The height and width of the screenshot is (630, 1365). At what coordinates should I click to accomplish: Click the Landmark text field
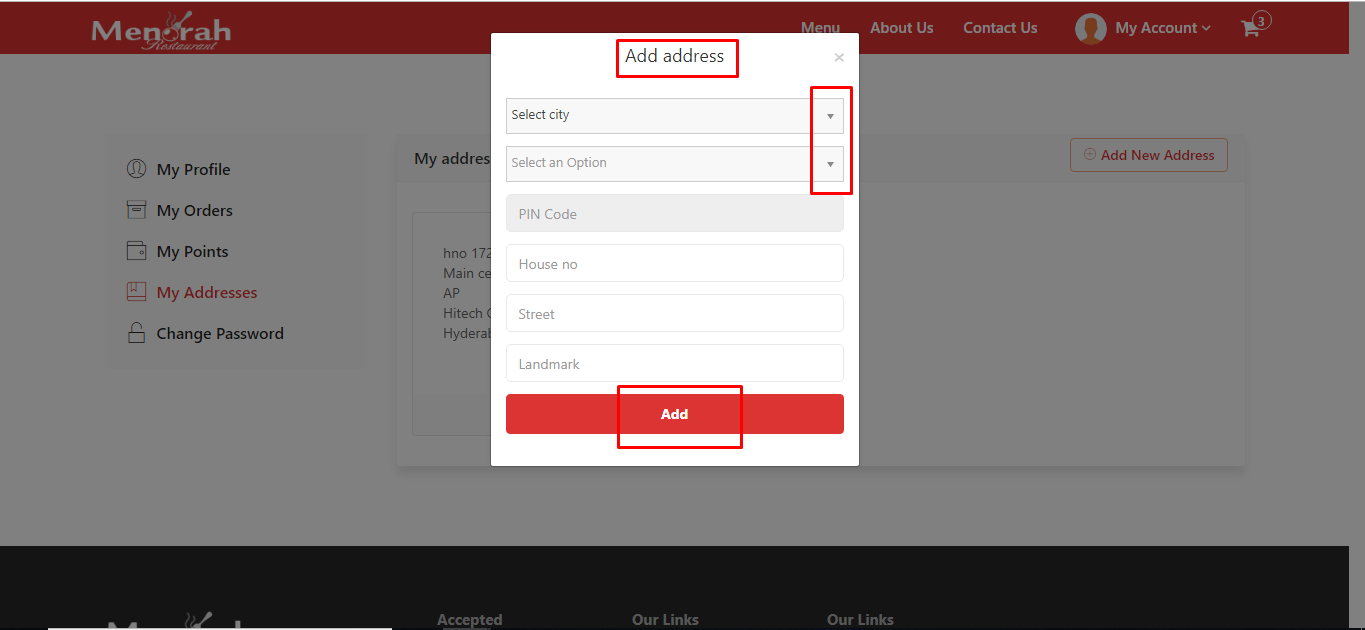point(674,364)
